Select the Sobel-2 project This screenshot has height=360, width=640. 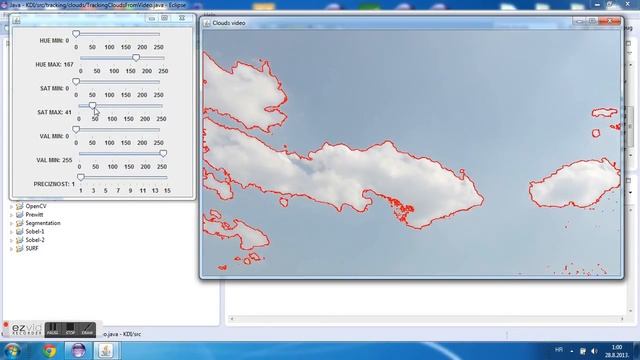click(x=35, y=240)
